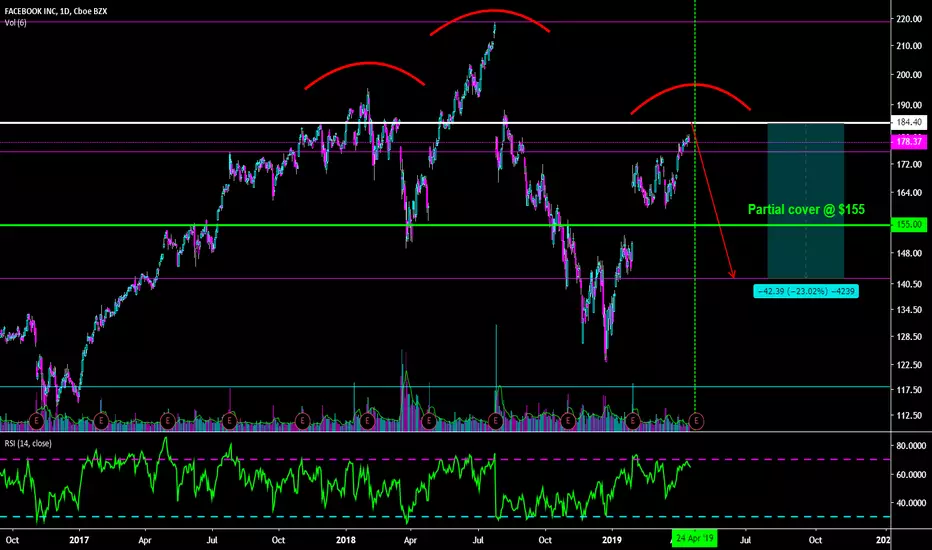Image resolution: width=932 pixels, height=550 pixels.
Task: Click the 148.00 price axis label
Action: pos(909,253)
